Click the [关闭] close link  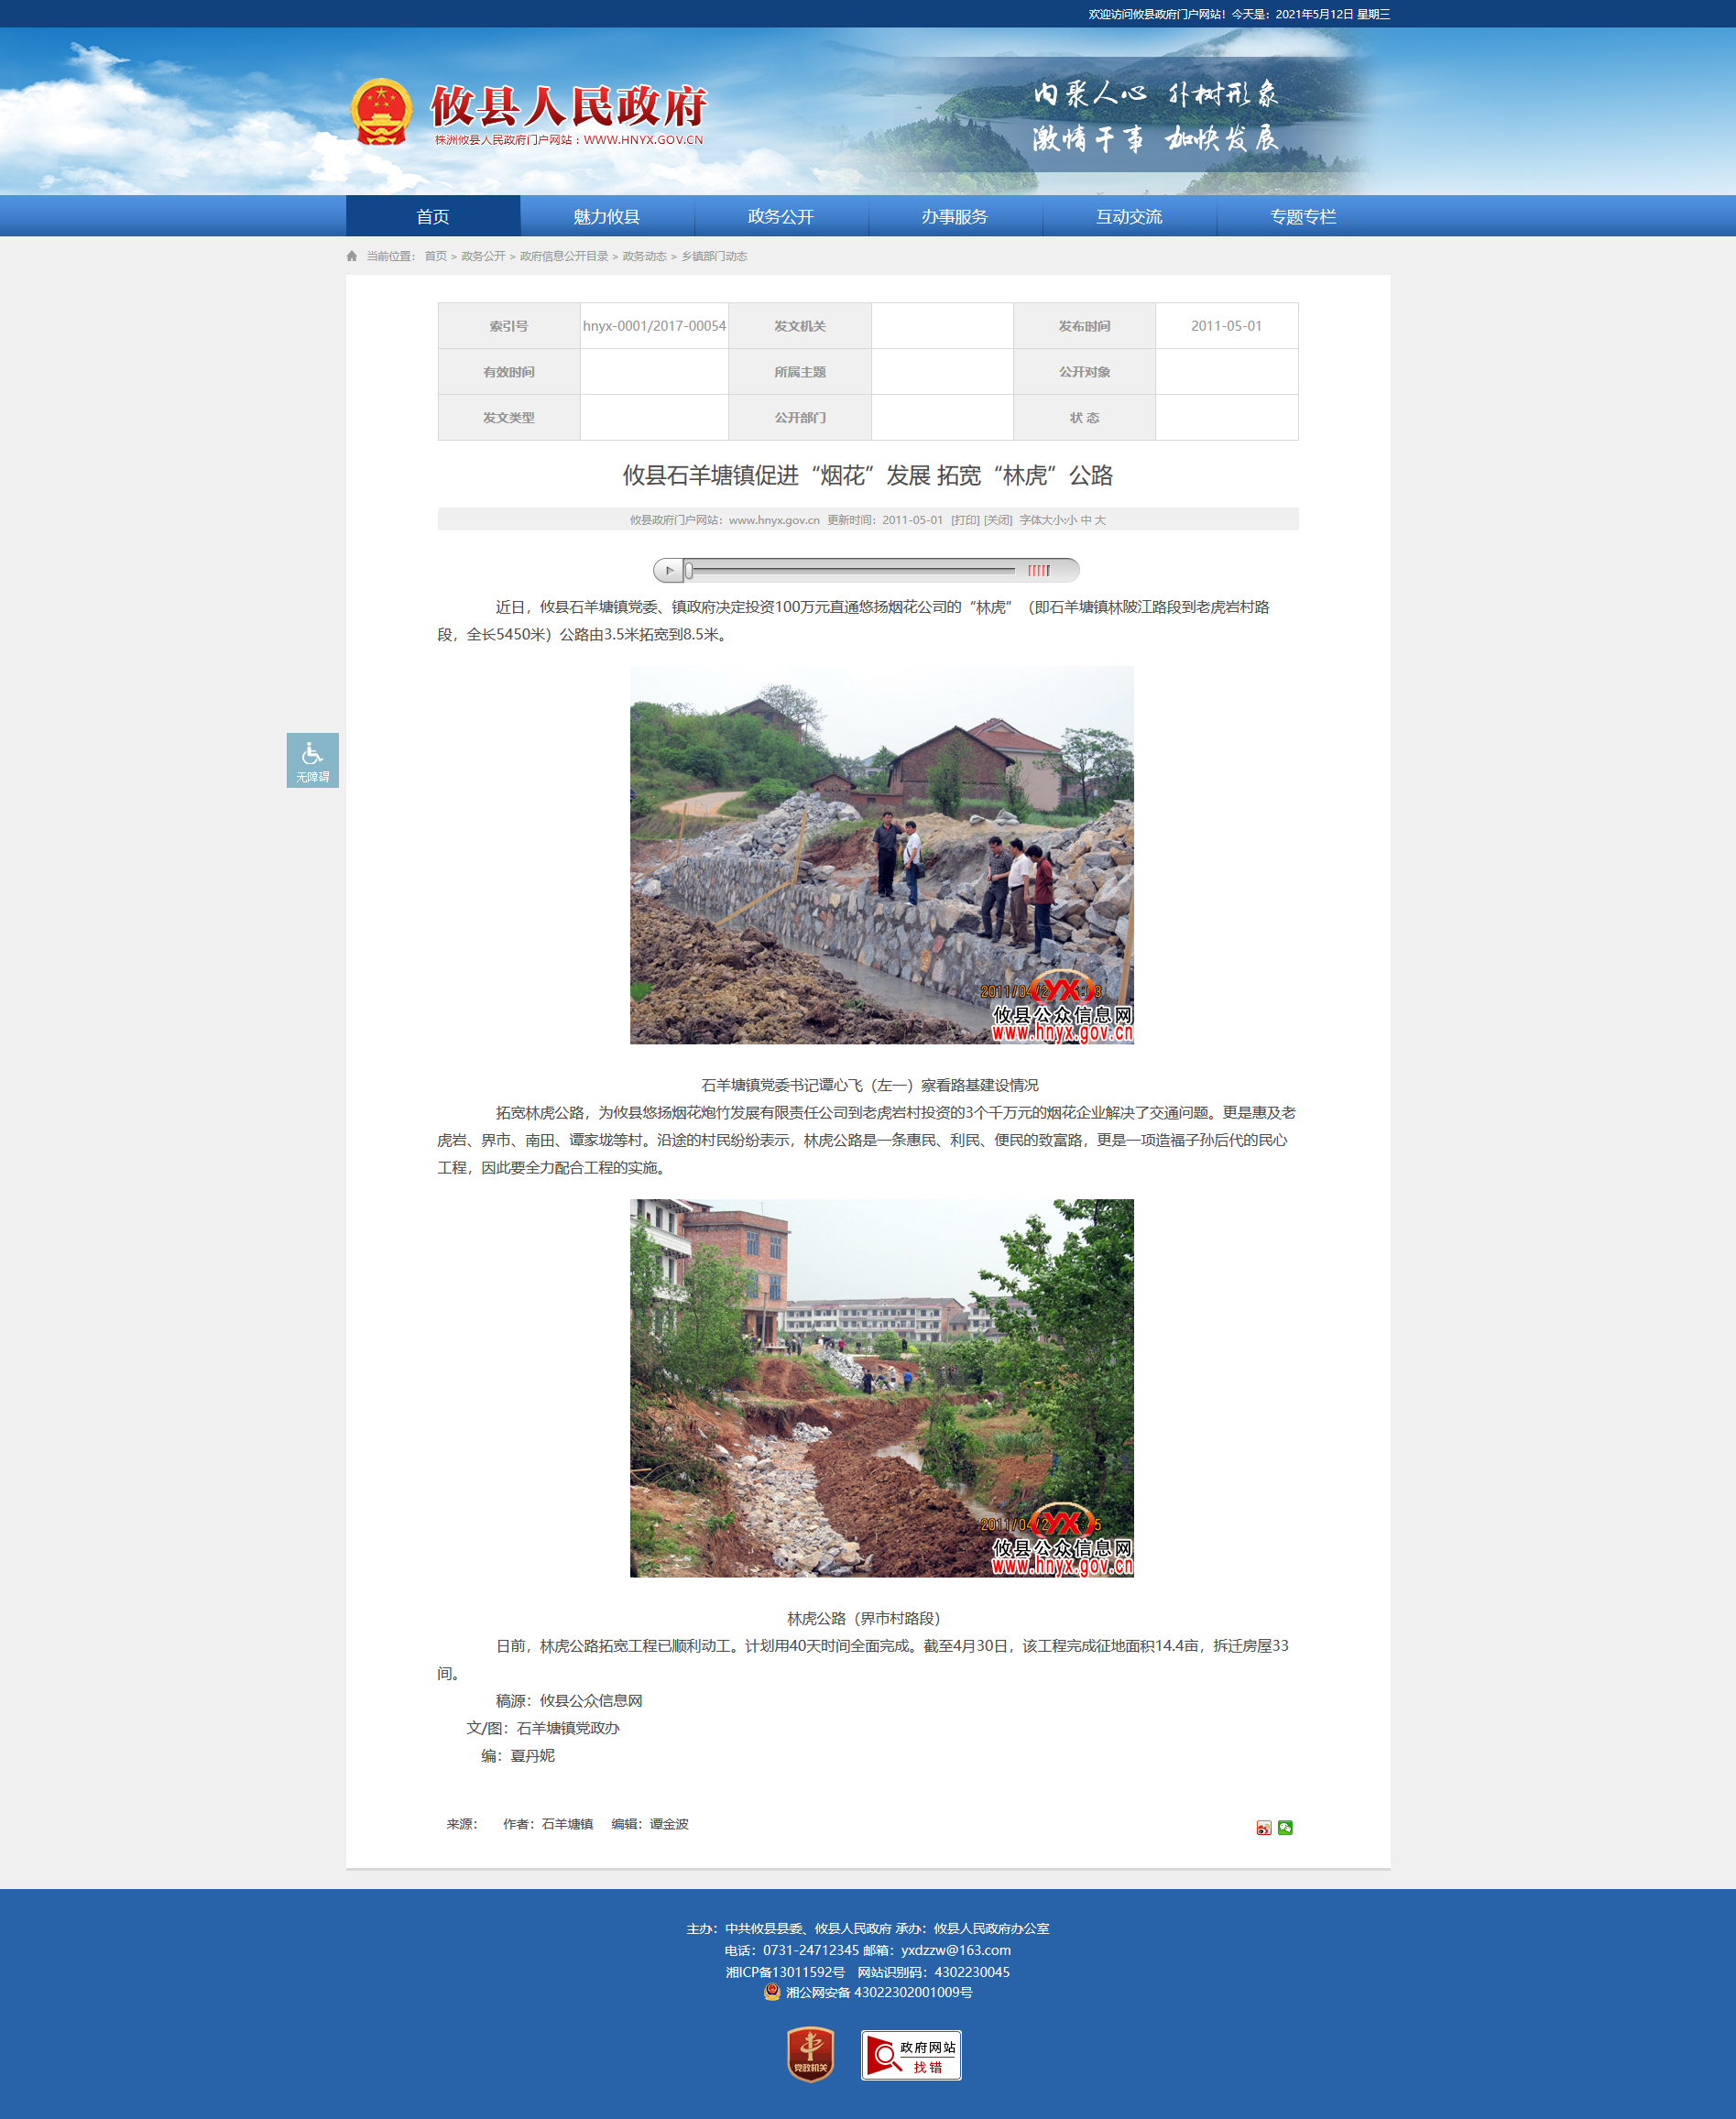(x=998, y=520)
